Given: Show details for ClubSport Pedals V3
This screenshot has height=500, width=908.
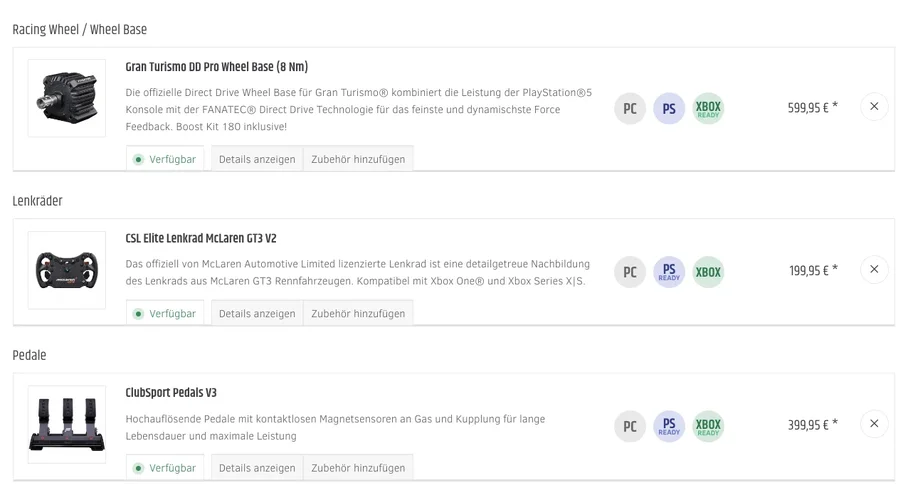Looking at the screenshot, I should point(257,467).
